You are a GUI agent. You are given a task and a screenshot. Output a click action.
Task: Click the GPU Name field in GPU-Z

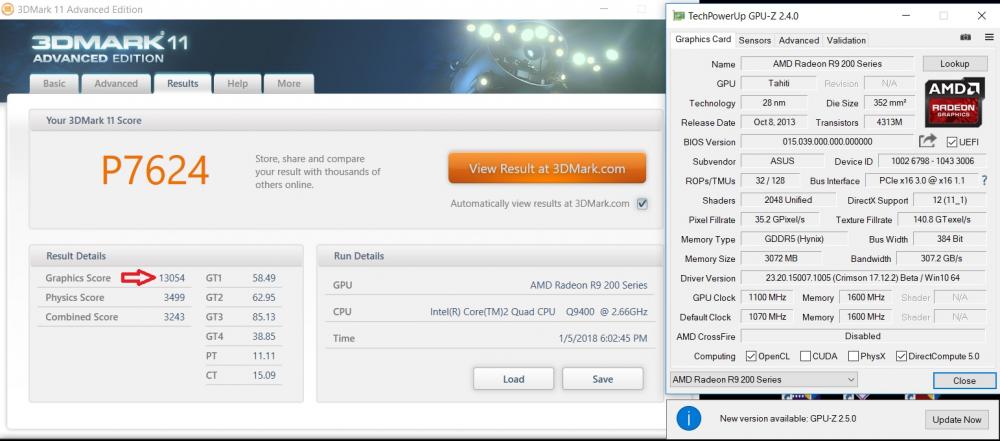click(827, 64)
